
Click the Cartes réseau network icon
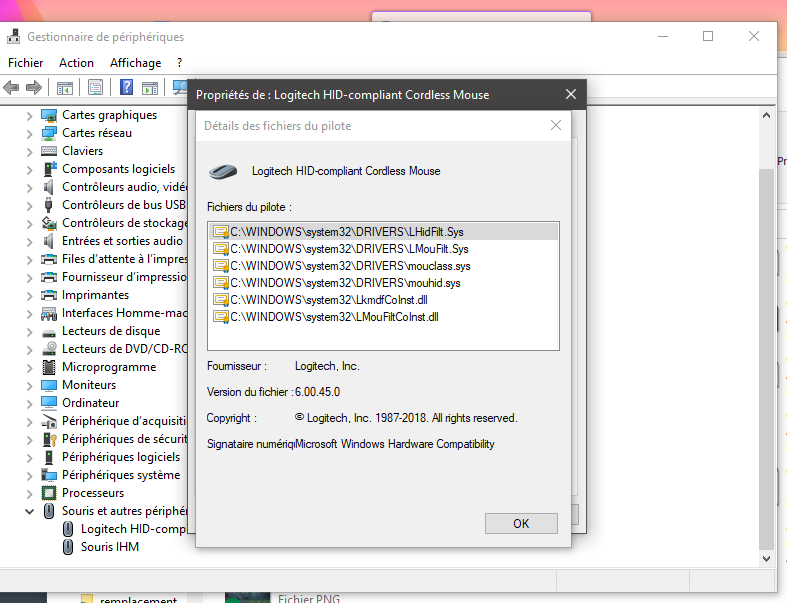pos(49,134)
